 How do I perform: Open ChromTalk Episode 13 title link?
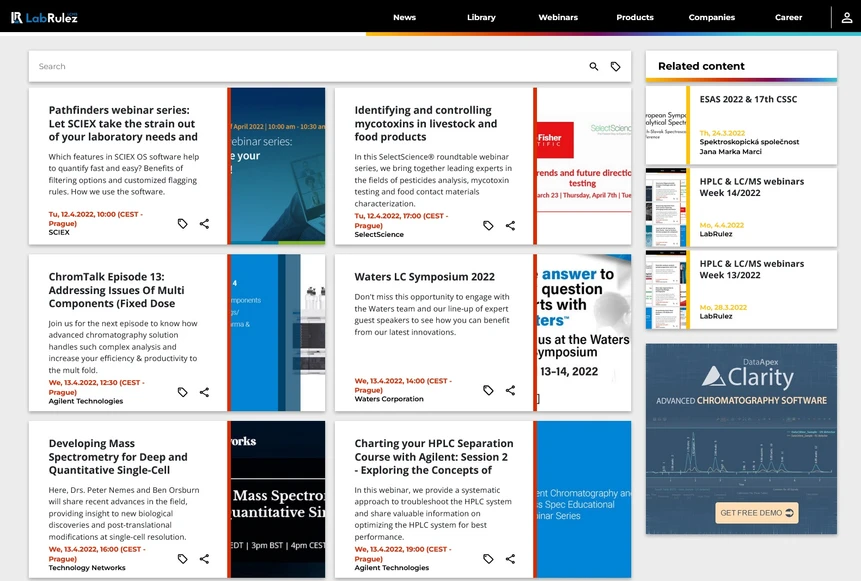pyautogui.click(x=116, y=290)
